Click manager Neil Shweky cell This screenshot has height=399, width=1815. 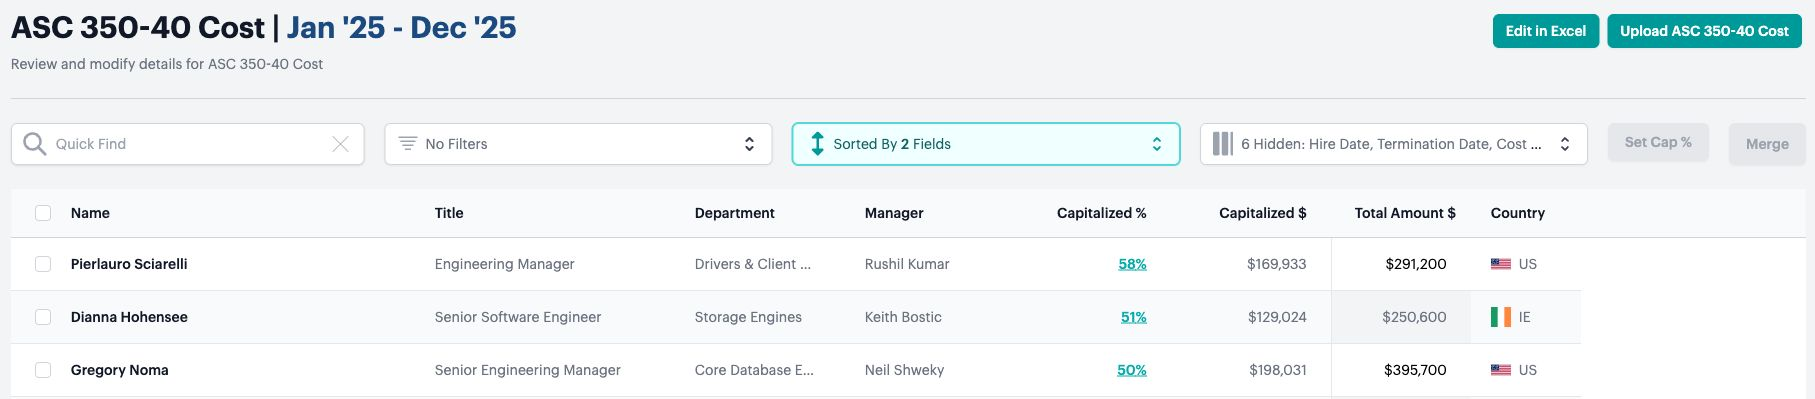click(904, 370)
